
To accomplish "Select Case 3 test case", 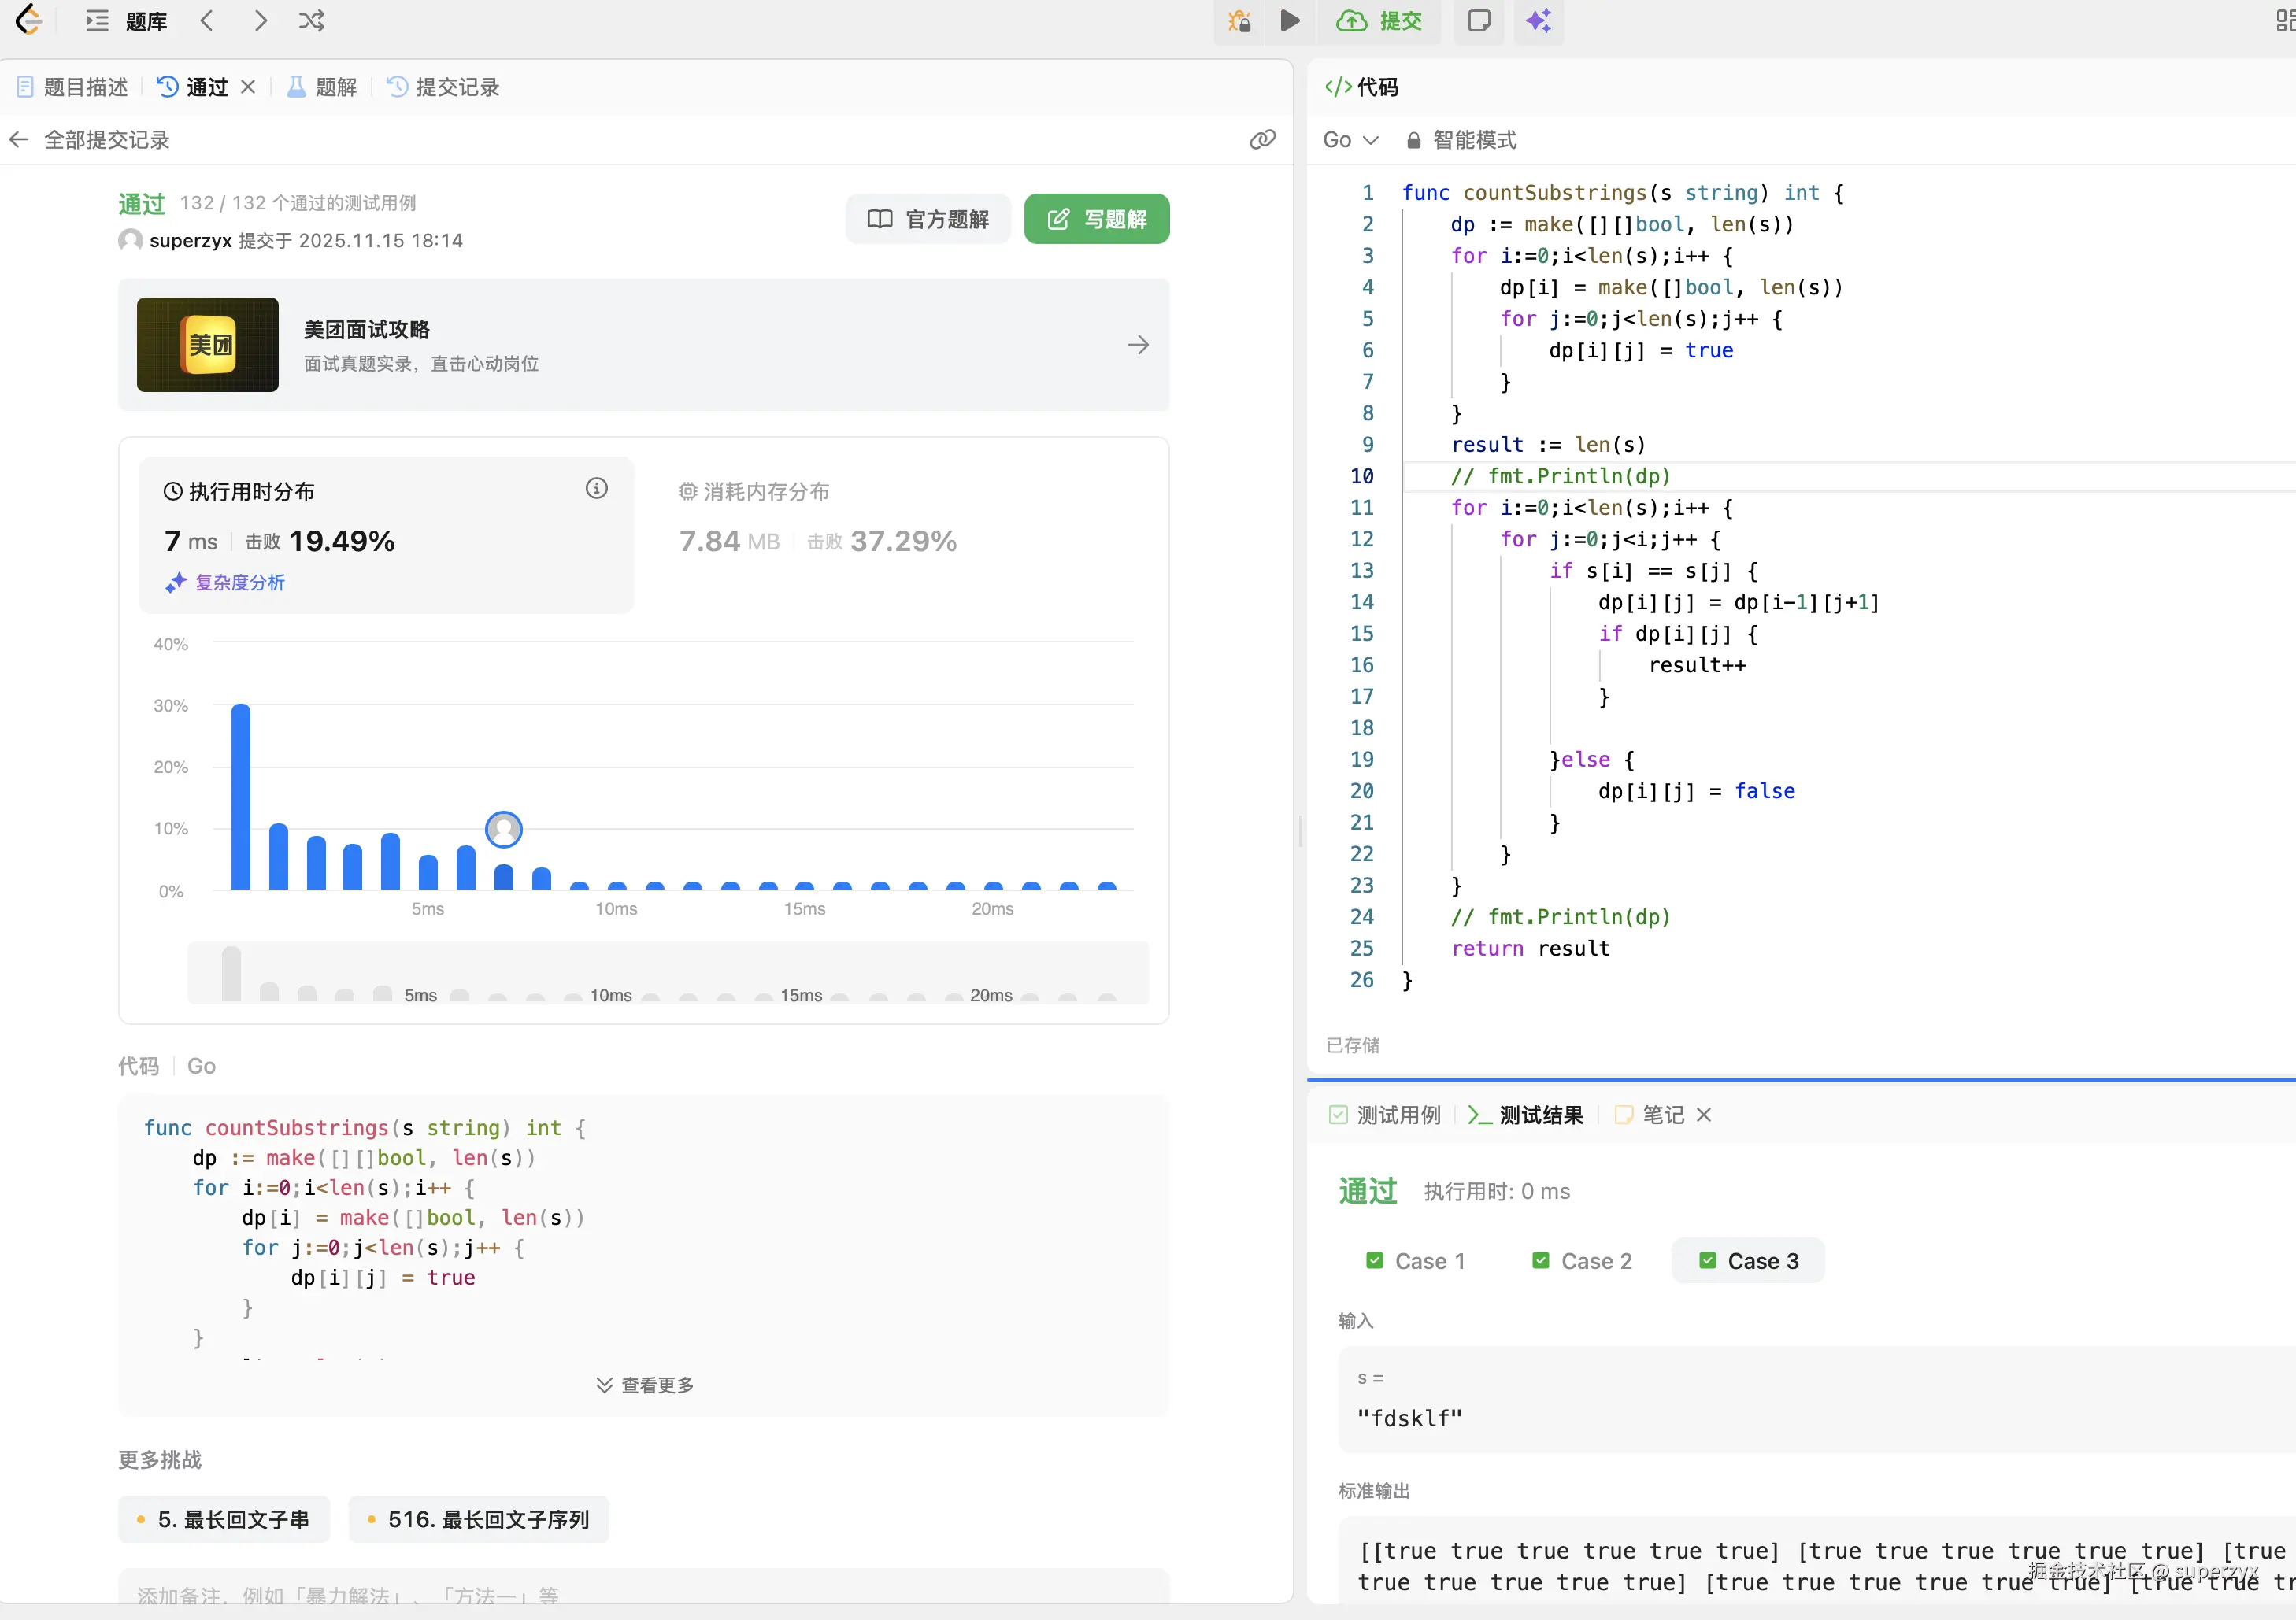I will [x=1748, y=1261].
